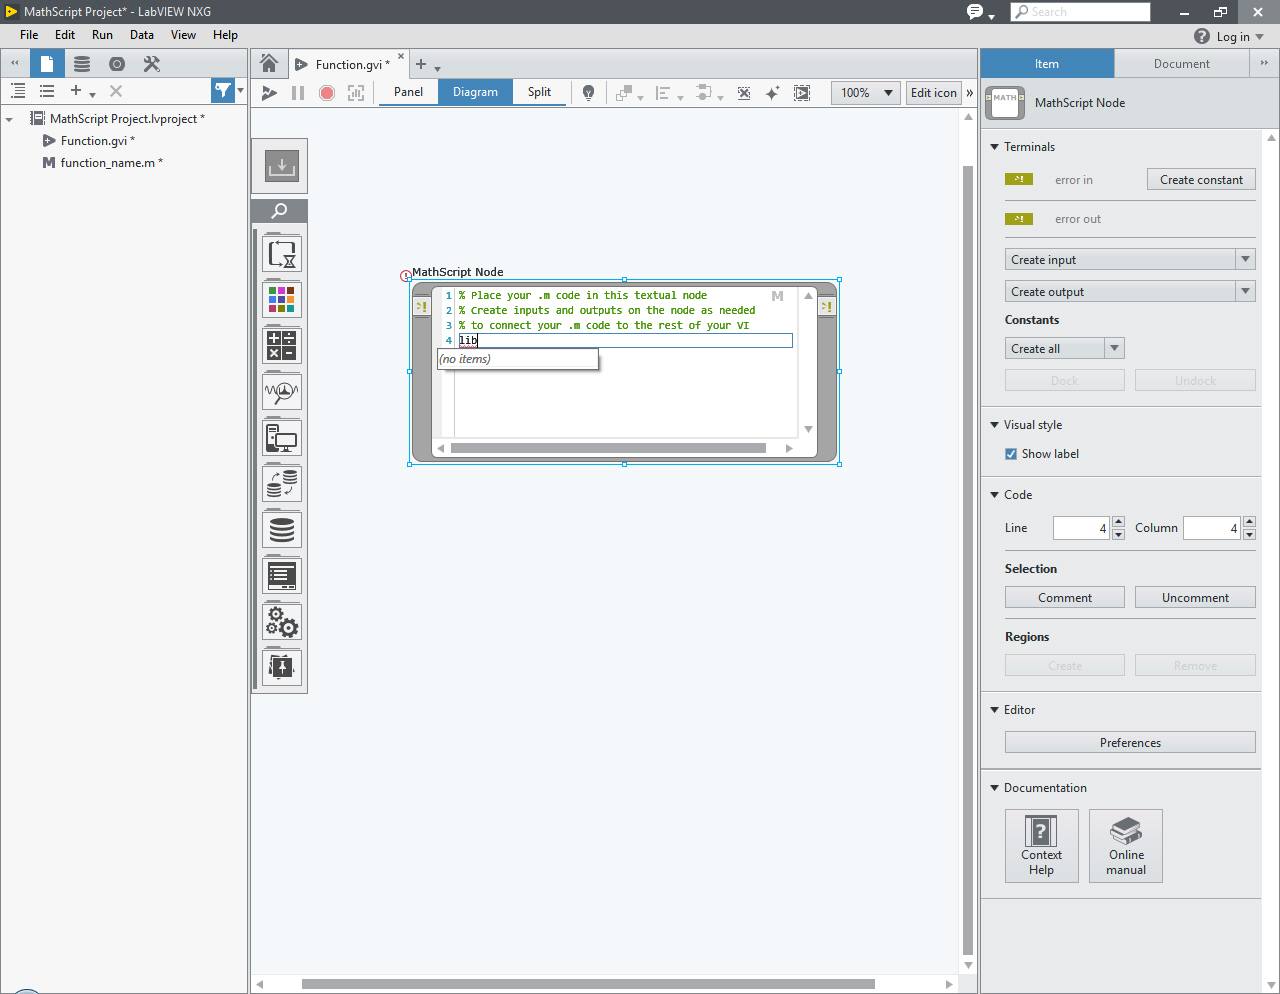Open the SystemDesigner database-stack icon tab
This screenshot has width=1280, height=994.
click(82, 64)
